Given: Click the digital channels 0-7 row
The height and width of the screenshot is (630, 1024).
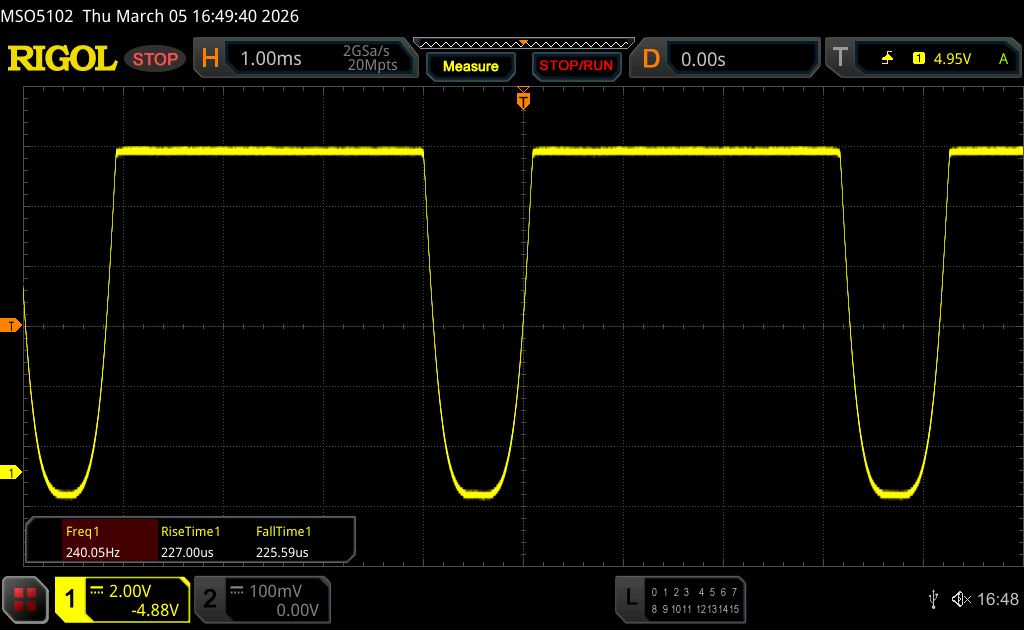Looking at the screenshot, I should (x=694, y=592).
